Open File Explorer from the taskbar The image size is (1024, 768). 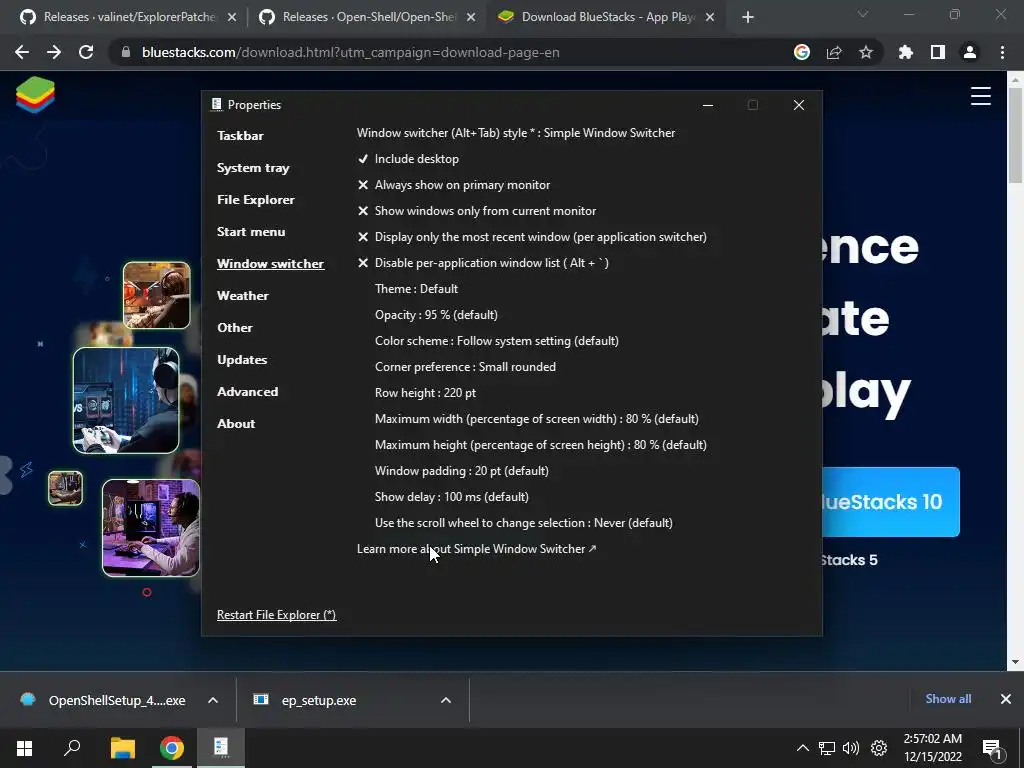[122, 748]
